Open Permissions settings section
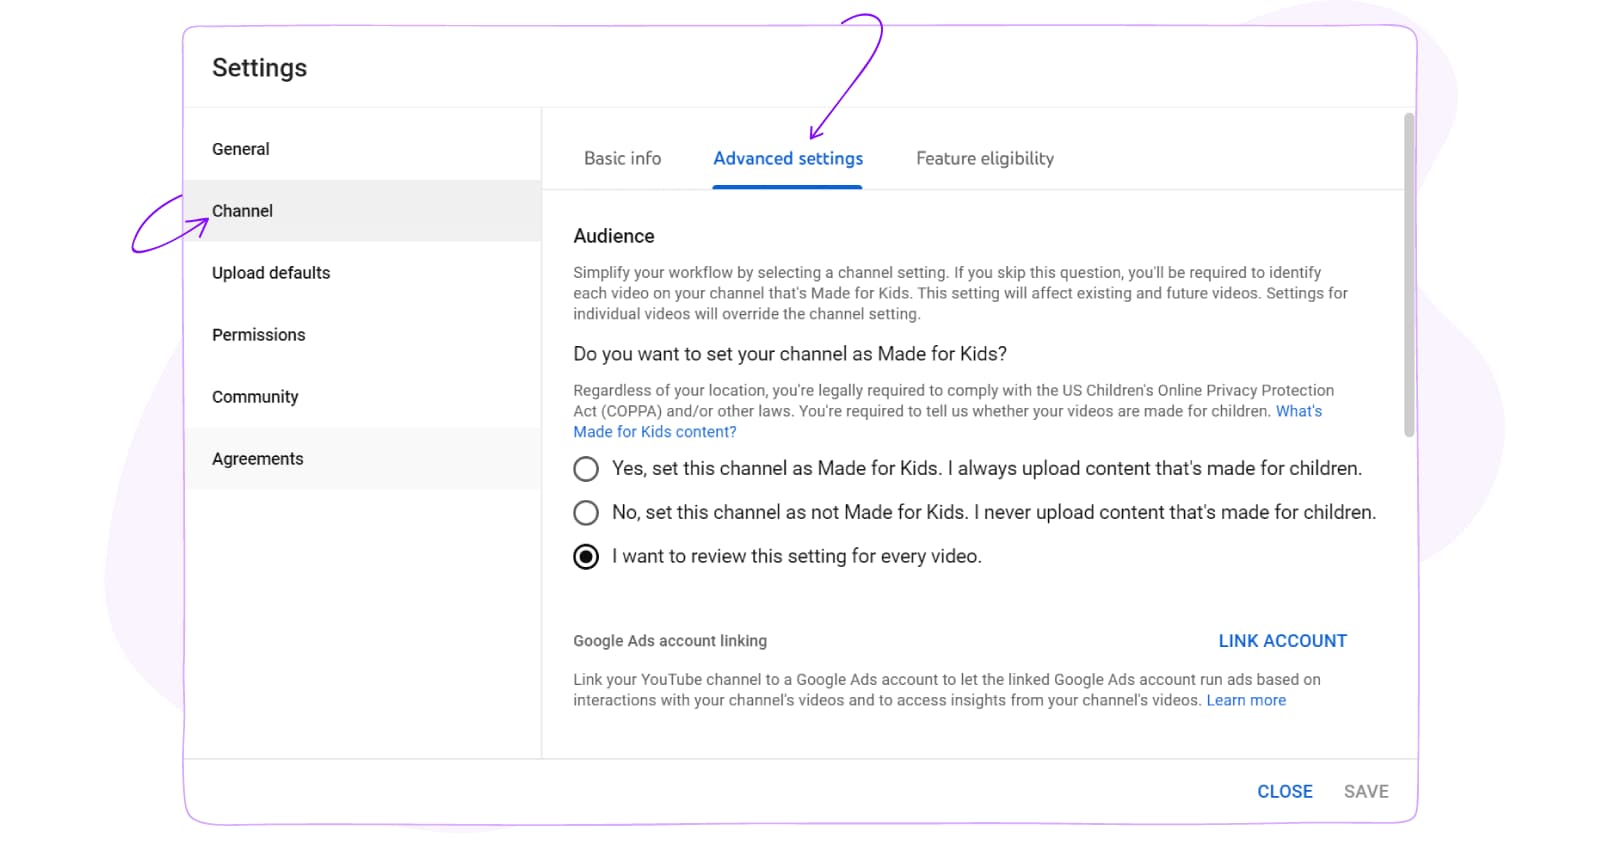 (363, 335)
